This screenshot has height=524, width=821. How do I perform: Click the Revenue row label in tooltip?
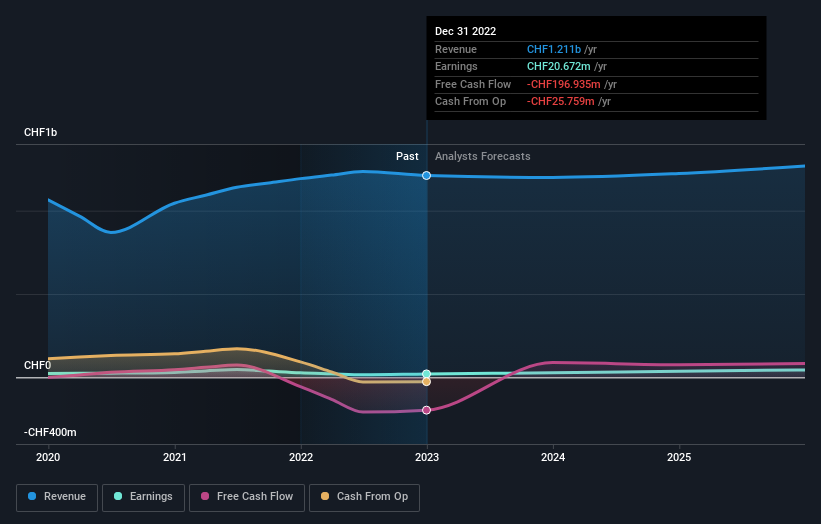(x=456, y=49)
